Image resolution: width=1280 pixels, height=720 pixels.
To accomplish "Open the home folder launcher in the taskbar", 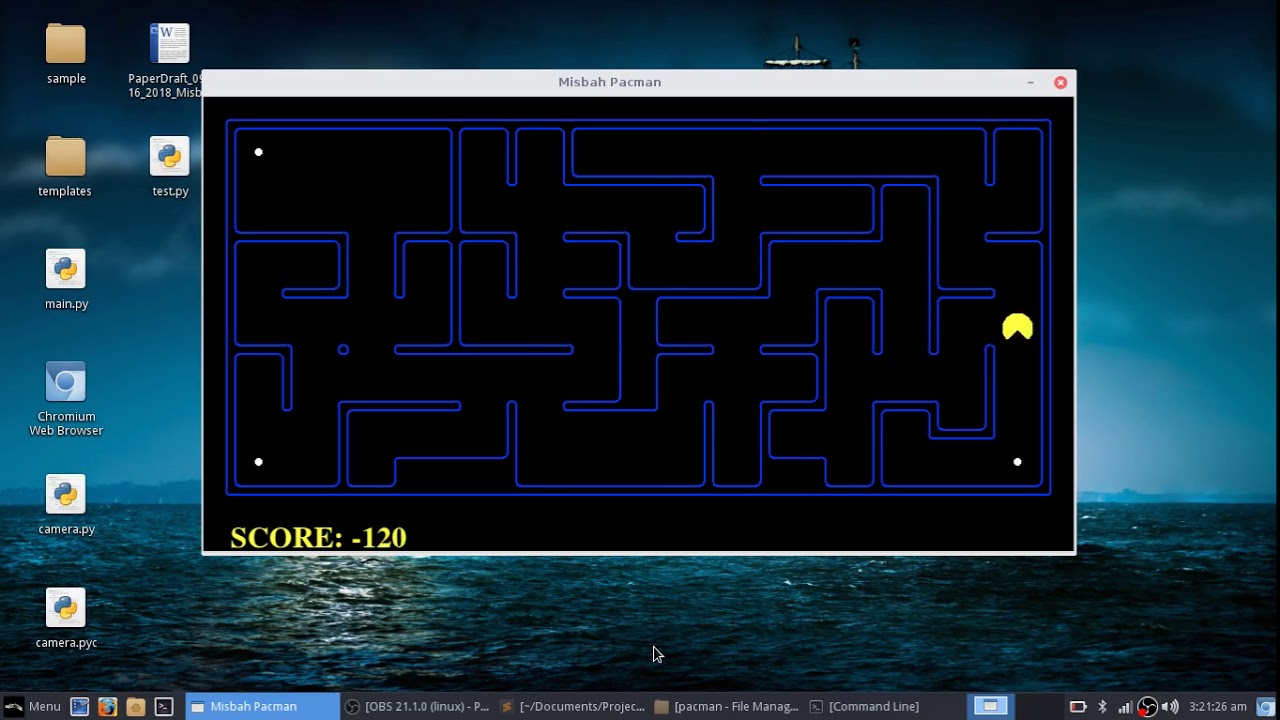I will (136, 706).
